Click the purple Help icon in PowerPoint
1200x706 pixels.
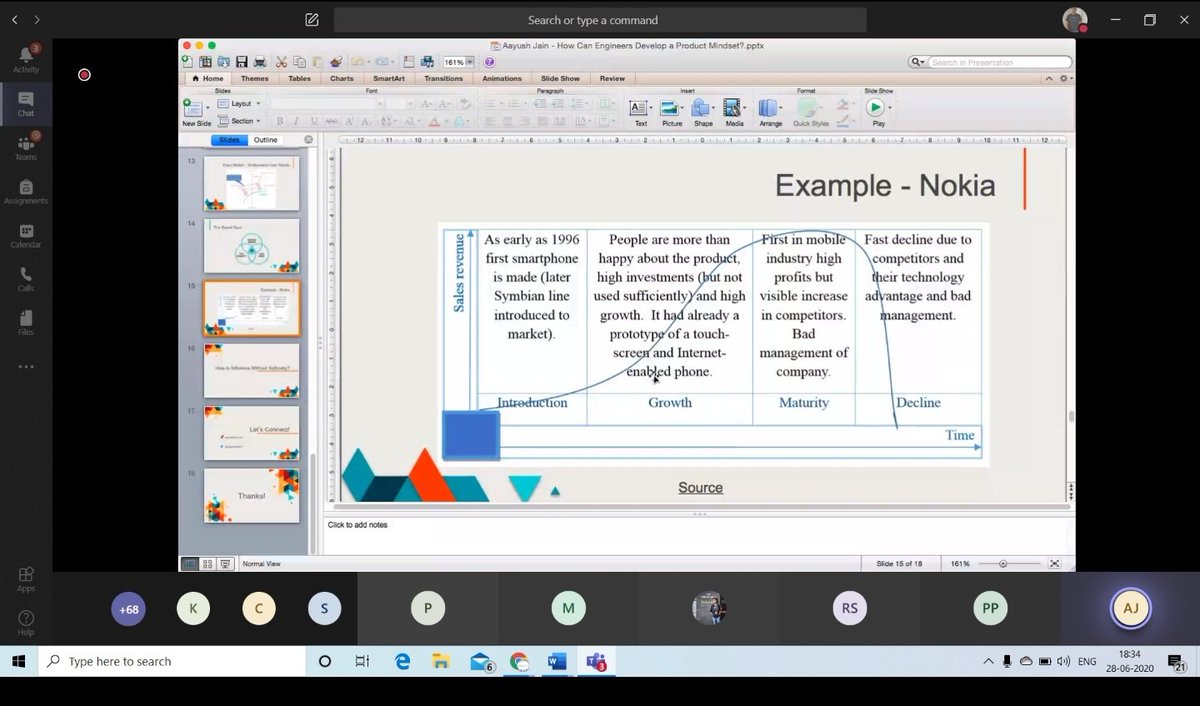pos(490,62)
